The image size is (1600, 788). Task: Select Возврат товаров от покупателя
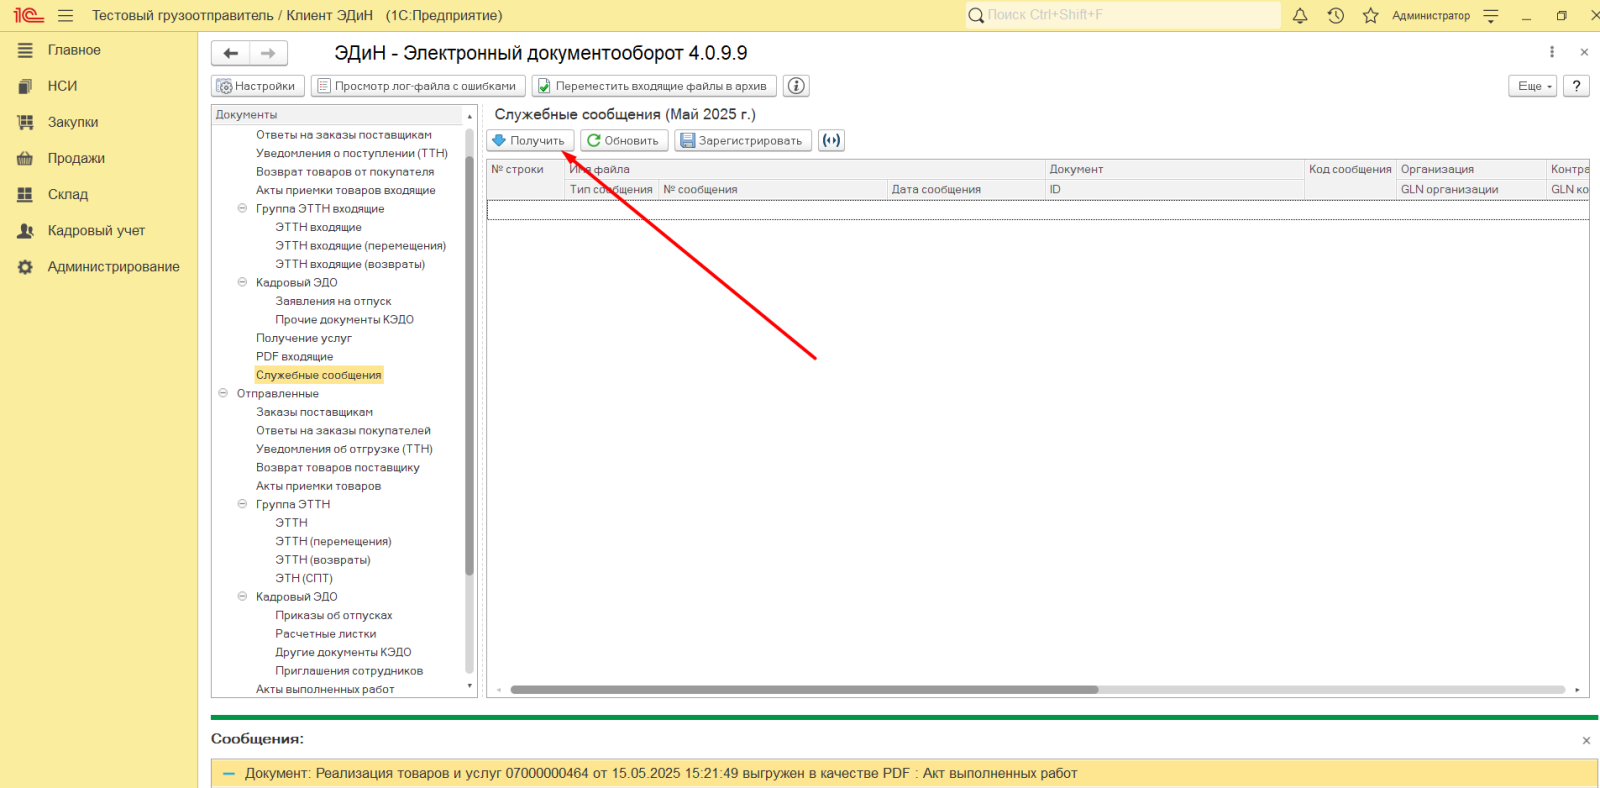(345, 172)
